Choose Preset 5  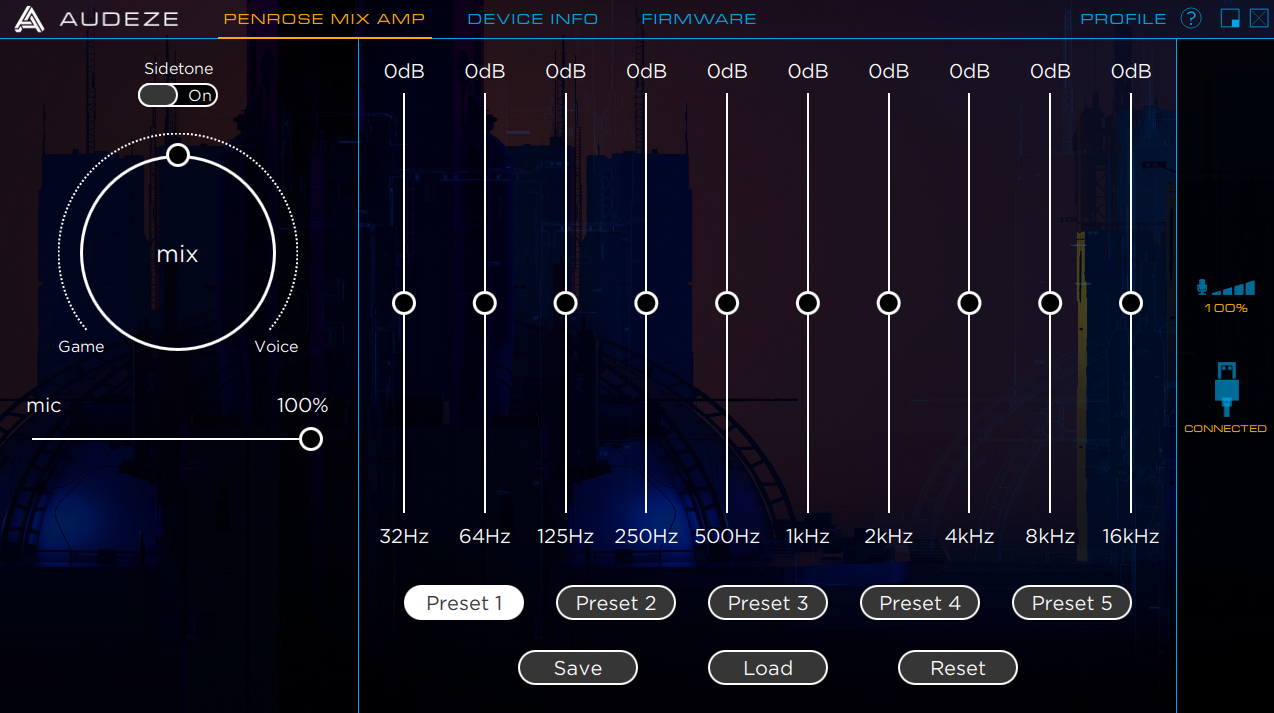(x=1071, y=603)
